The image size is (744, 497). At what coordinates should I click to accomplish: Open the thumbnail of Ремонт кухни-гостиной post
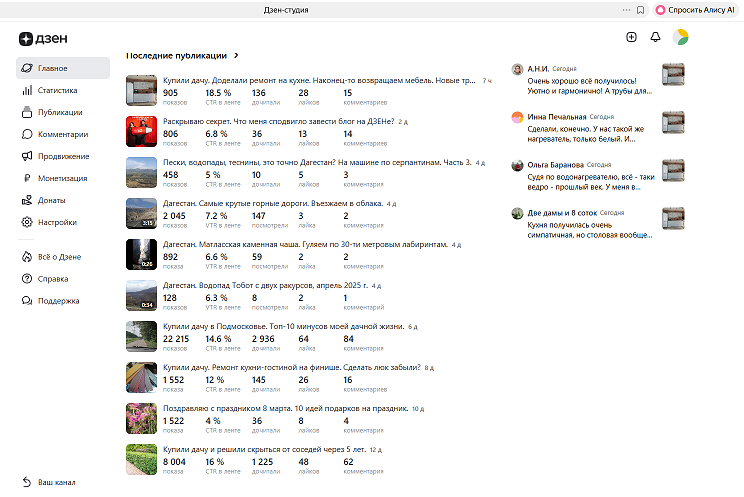point(141,377)
